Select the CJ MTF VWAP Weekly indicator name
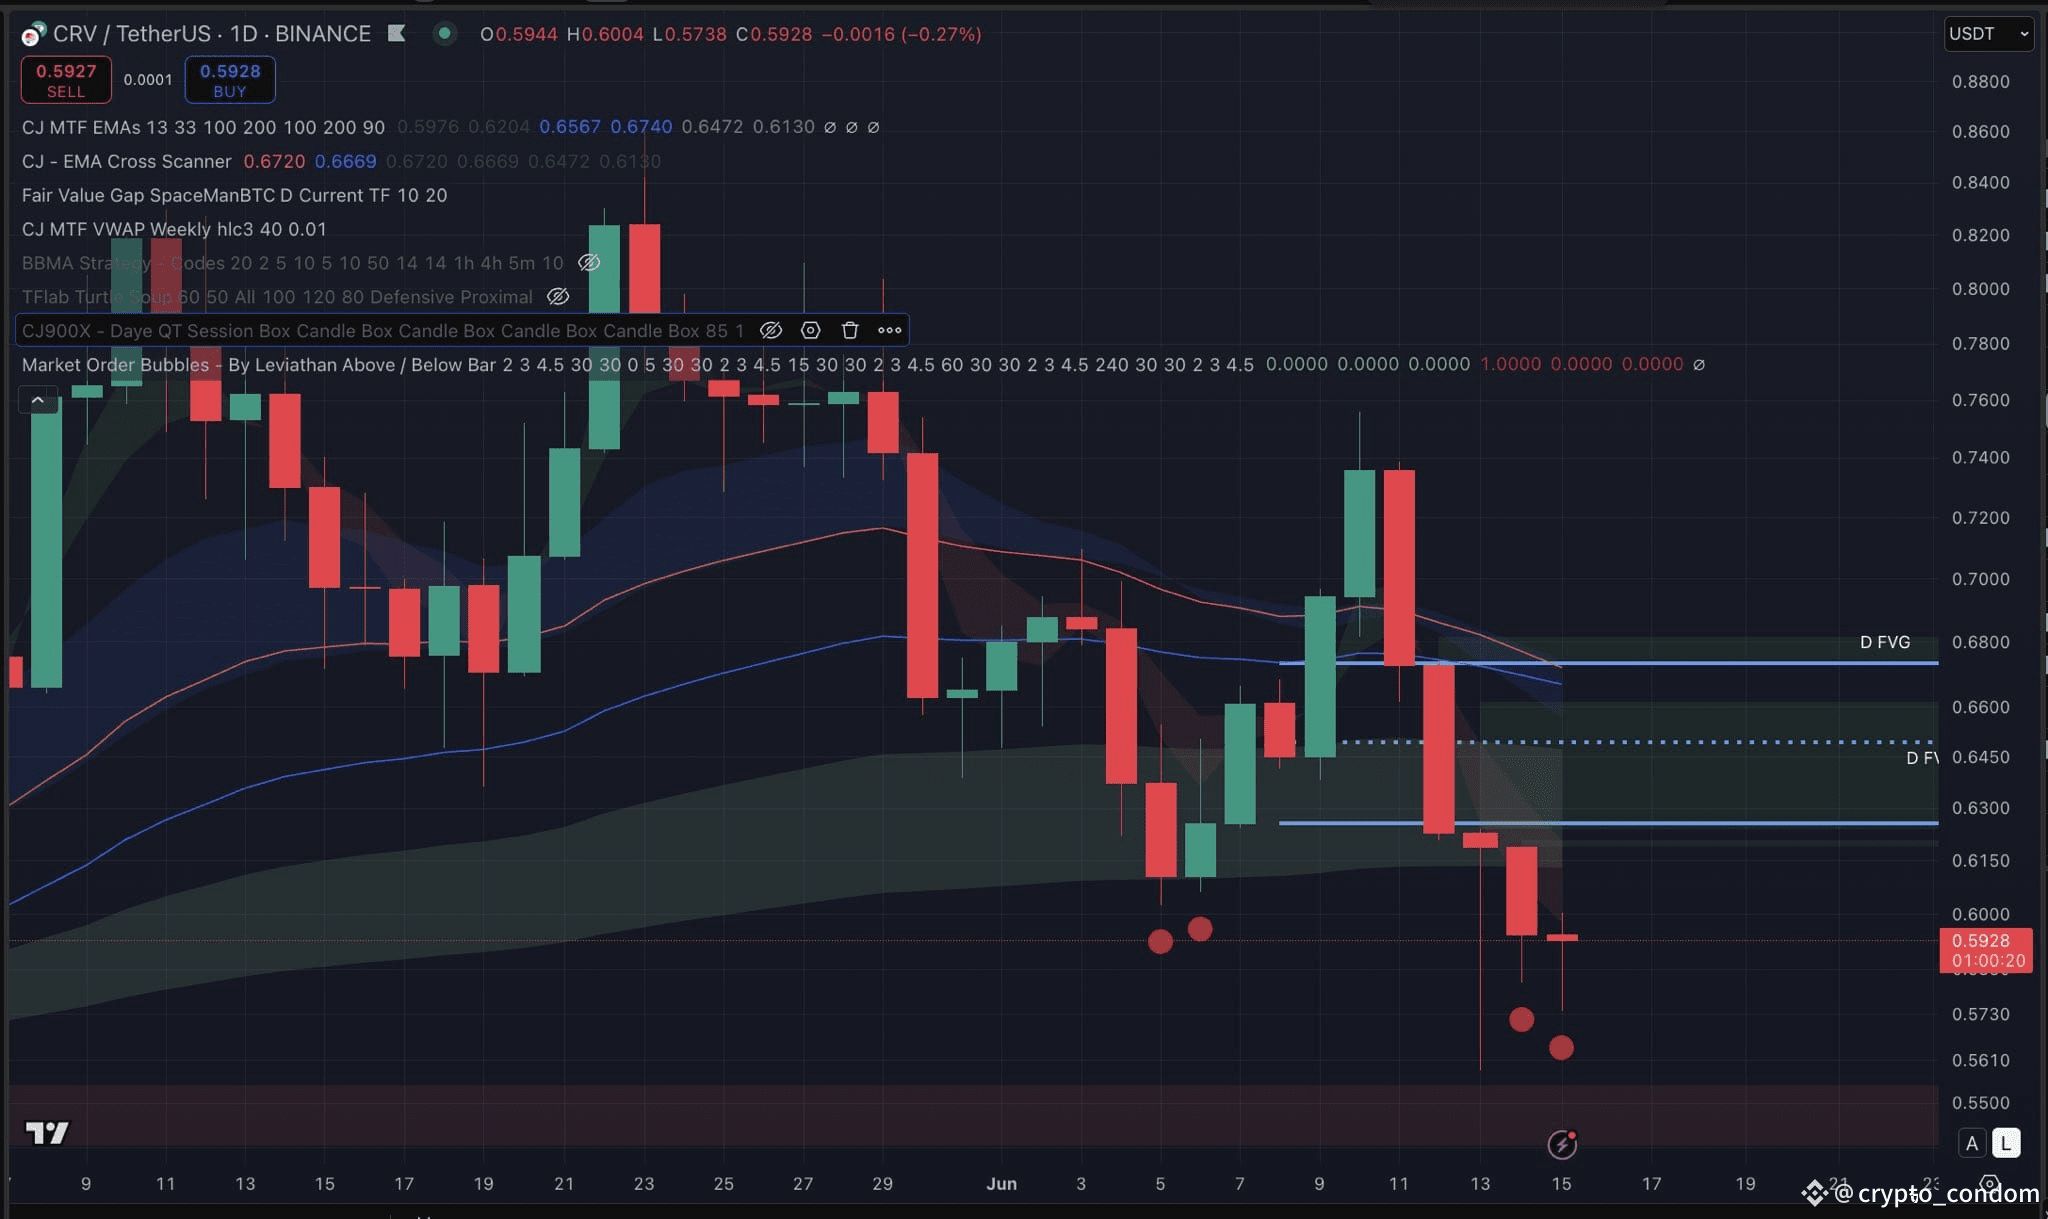 pos(174,229)
